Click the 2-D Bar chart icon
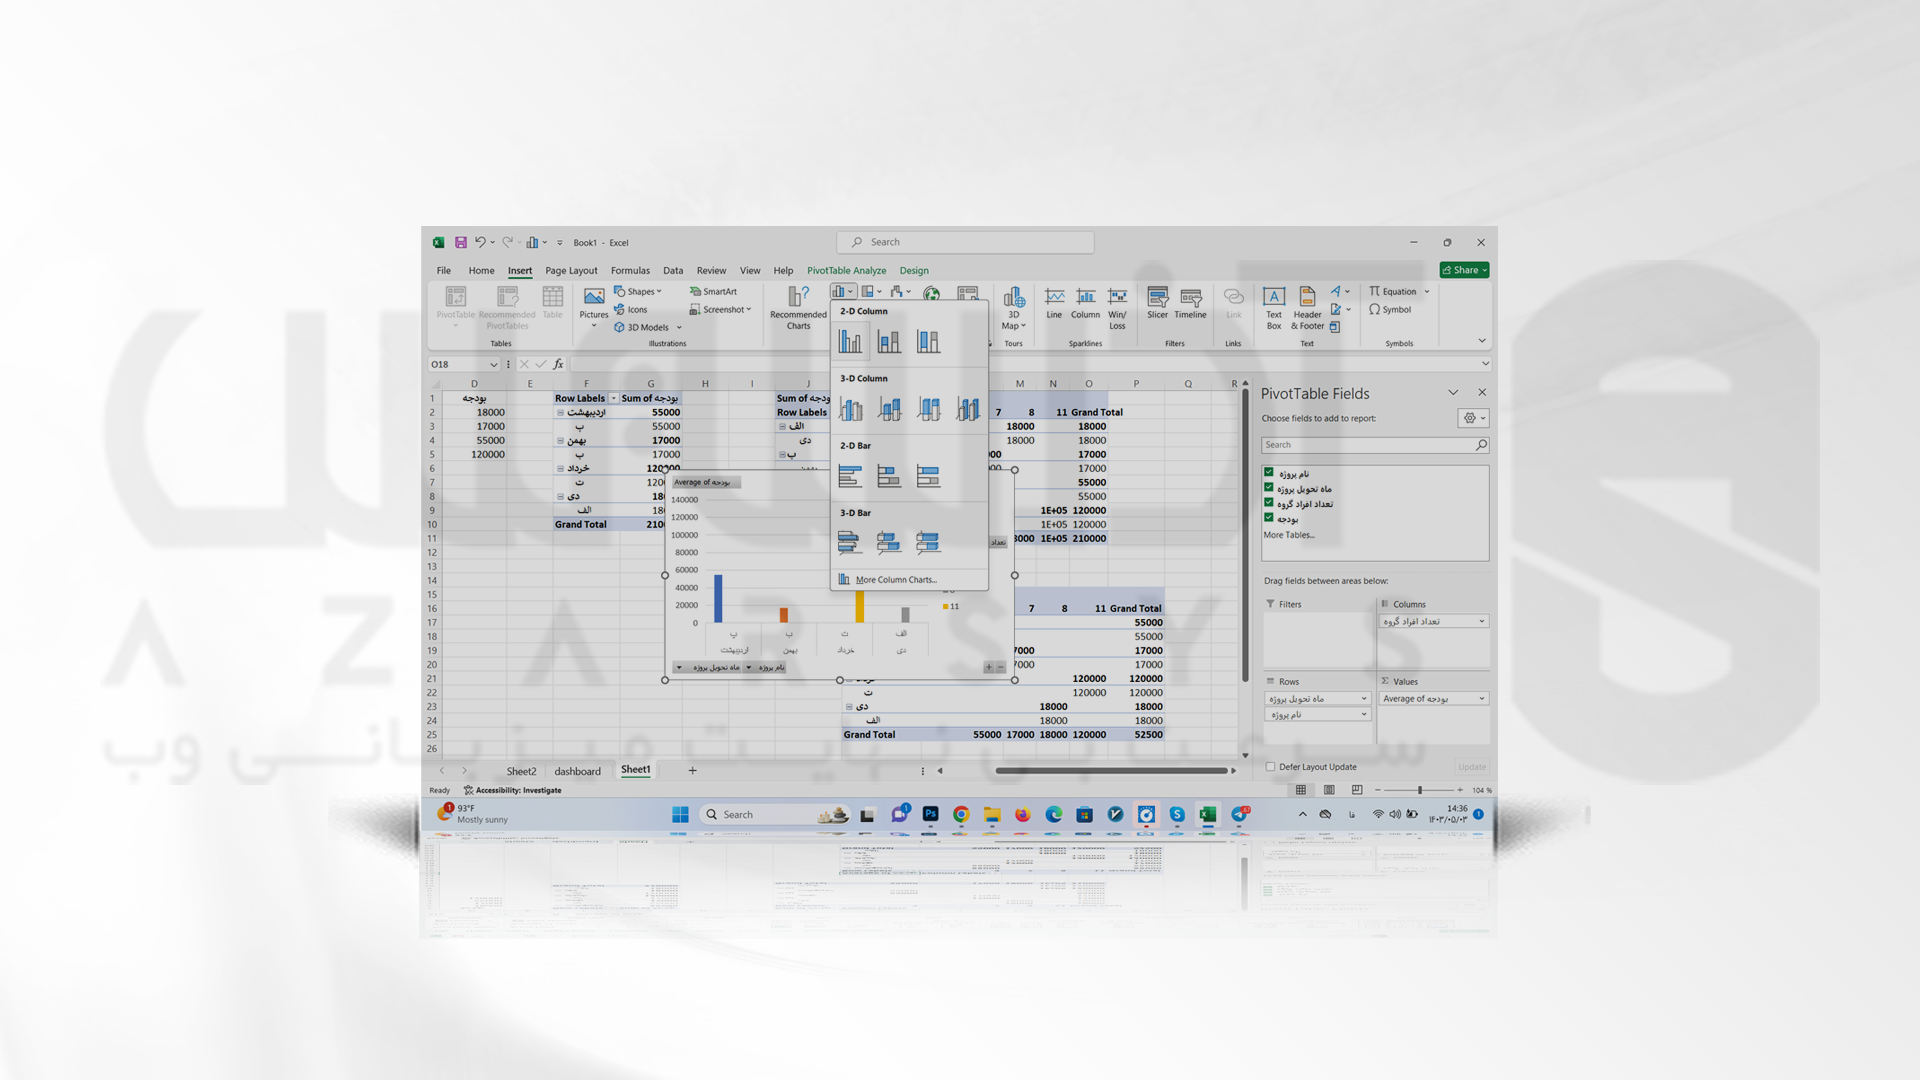The image size is (1920, 1080). click(851, 475)
